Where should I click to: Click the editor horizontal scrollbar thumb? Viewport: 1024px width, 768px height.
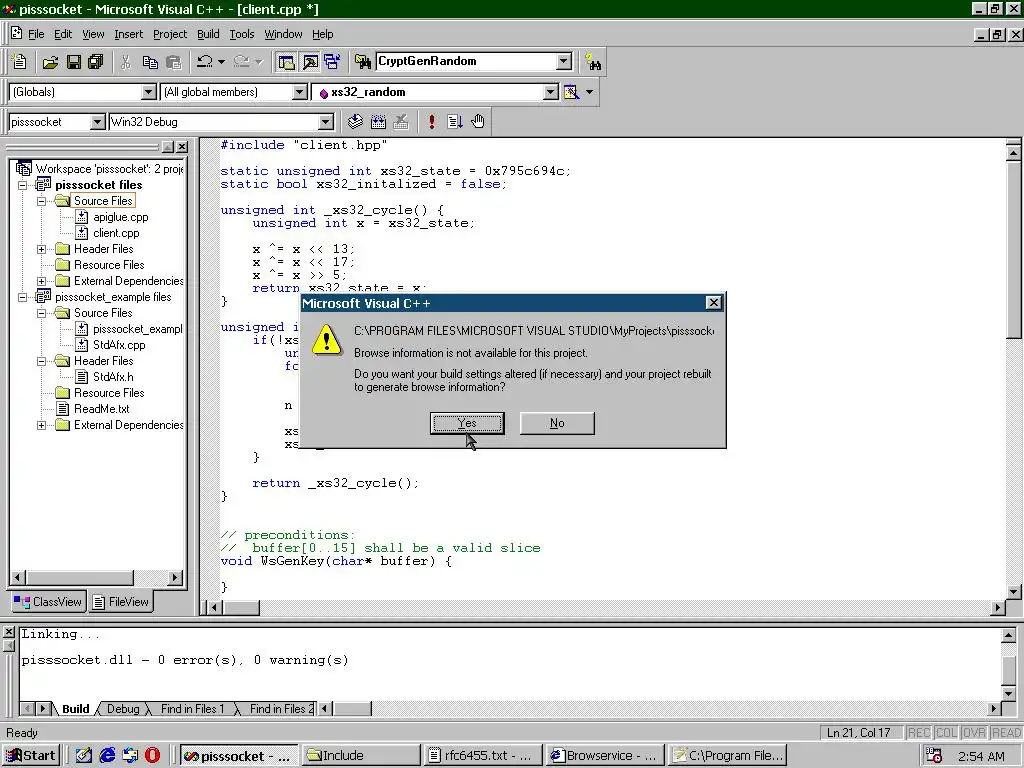coord(242,607)
